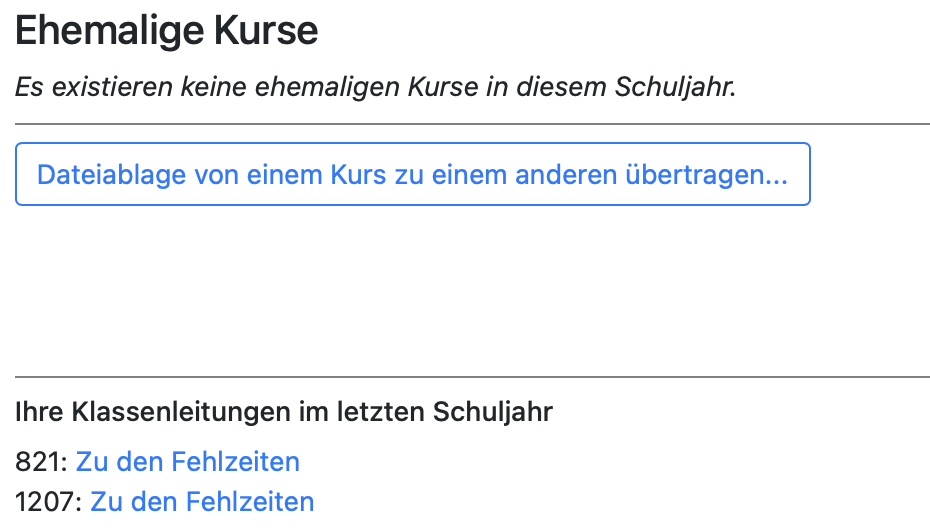The height and width of the screenshot is (532, 930).
Task: Click the 1207: class label
Action: coord(49,501)
